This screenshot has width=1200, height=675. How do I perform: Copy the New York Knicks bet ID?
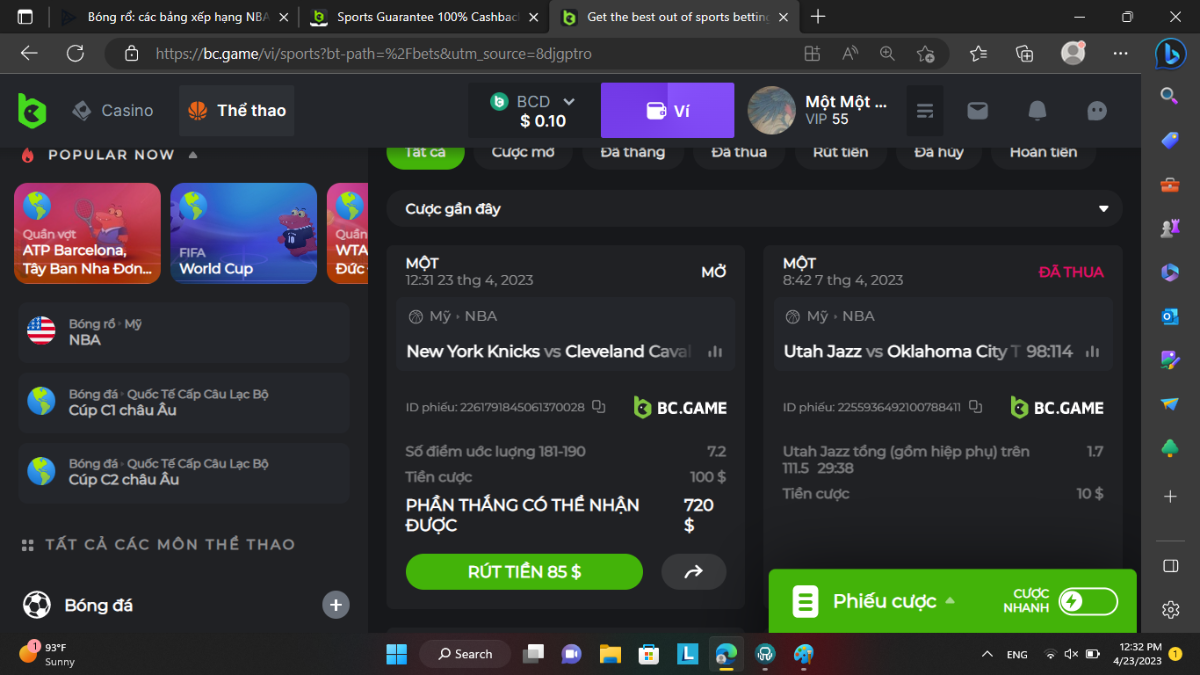pos(599,407)
